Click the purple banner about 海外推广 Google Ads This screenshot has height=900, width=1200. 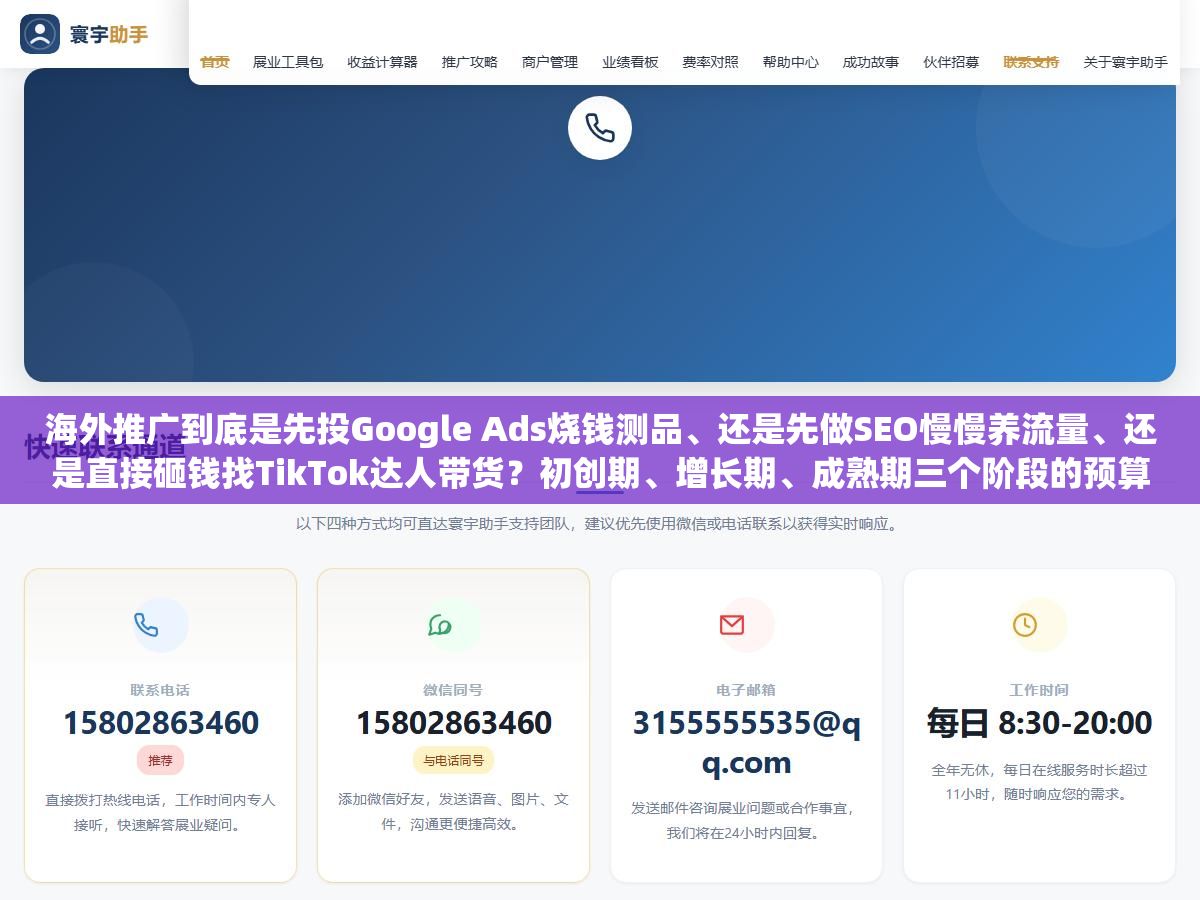click(600, 450)
